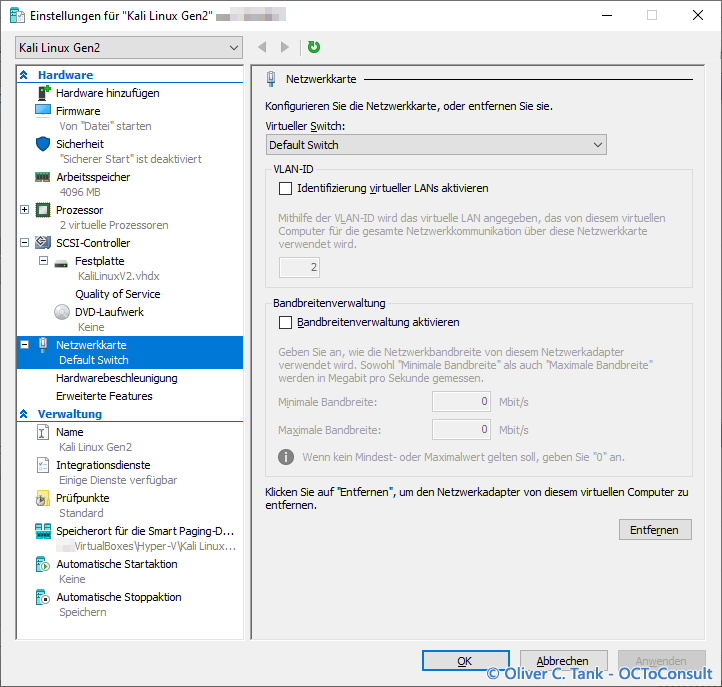Image resolution: width=722 pixels, height=687 pixels.
Task: Click the forward navigation arrow
Action: pyautogui.click(x=285, y=47)
